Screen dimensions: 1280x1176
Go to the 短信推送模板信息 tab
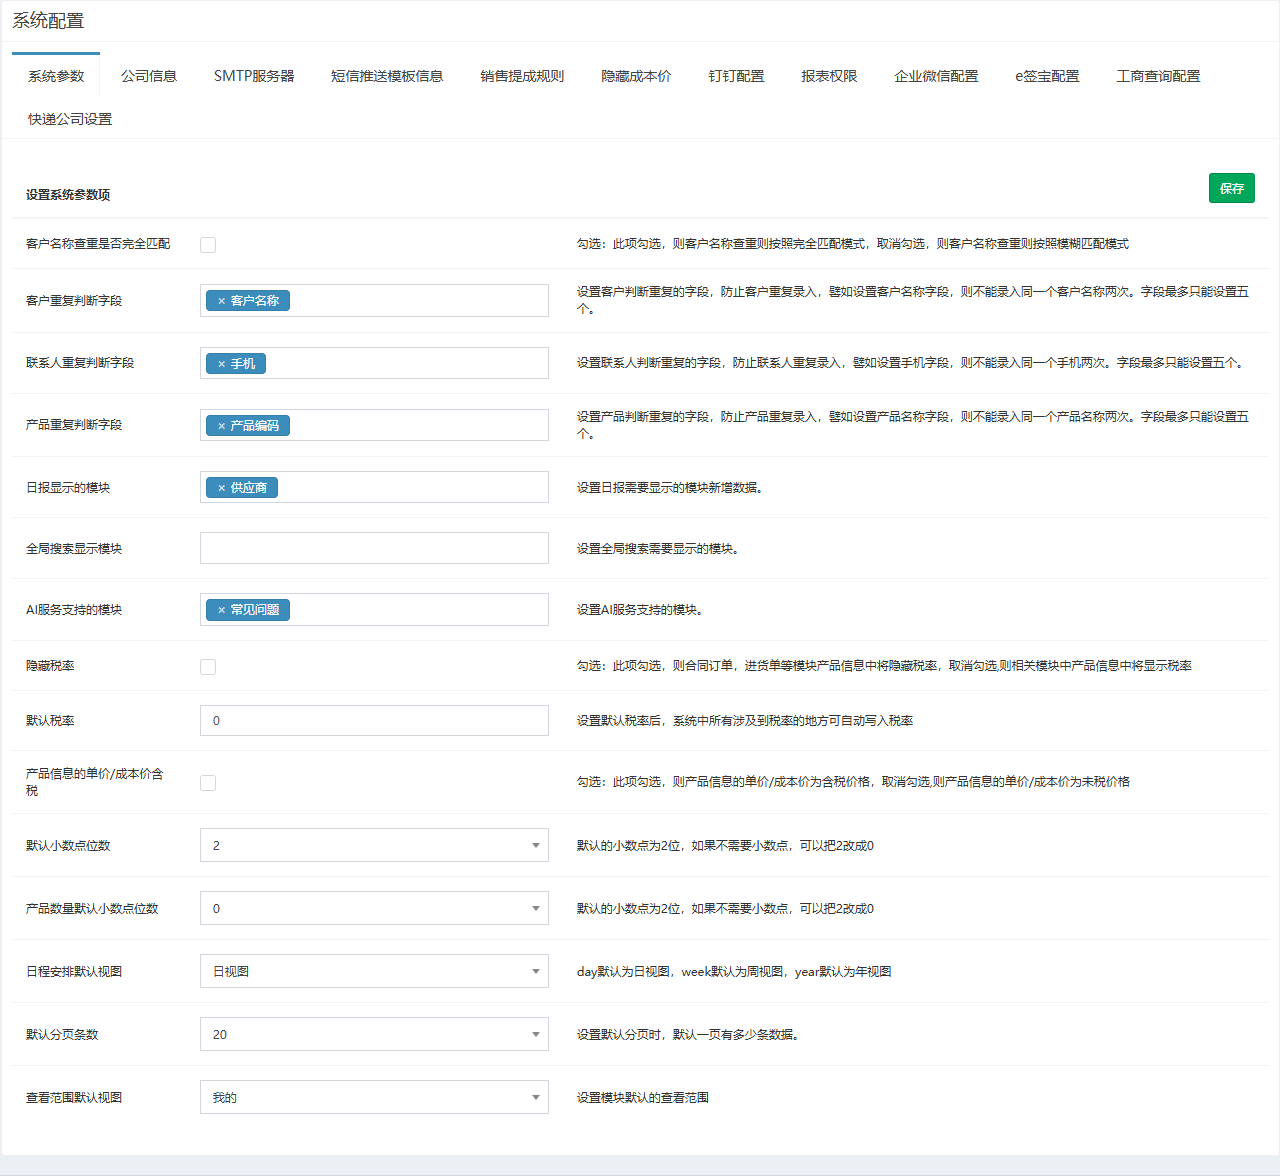387,76
